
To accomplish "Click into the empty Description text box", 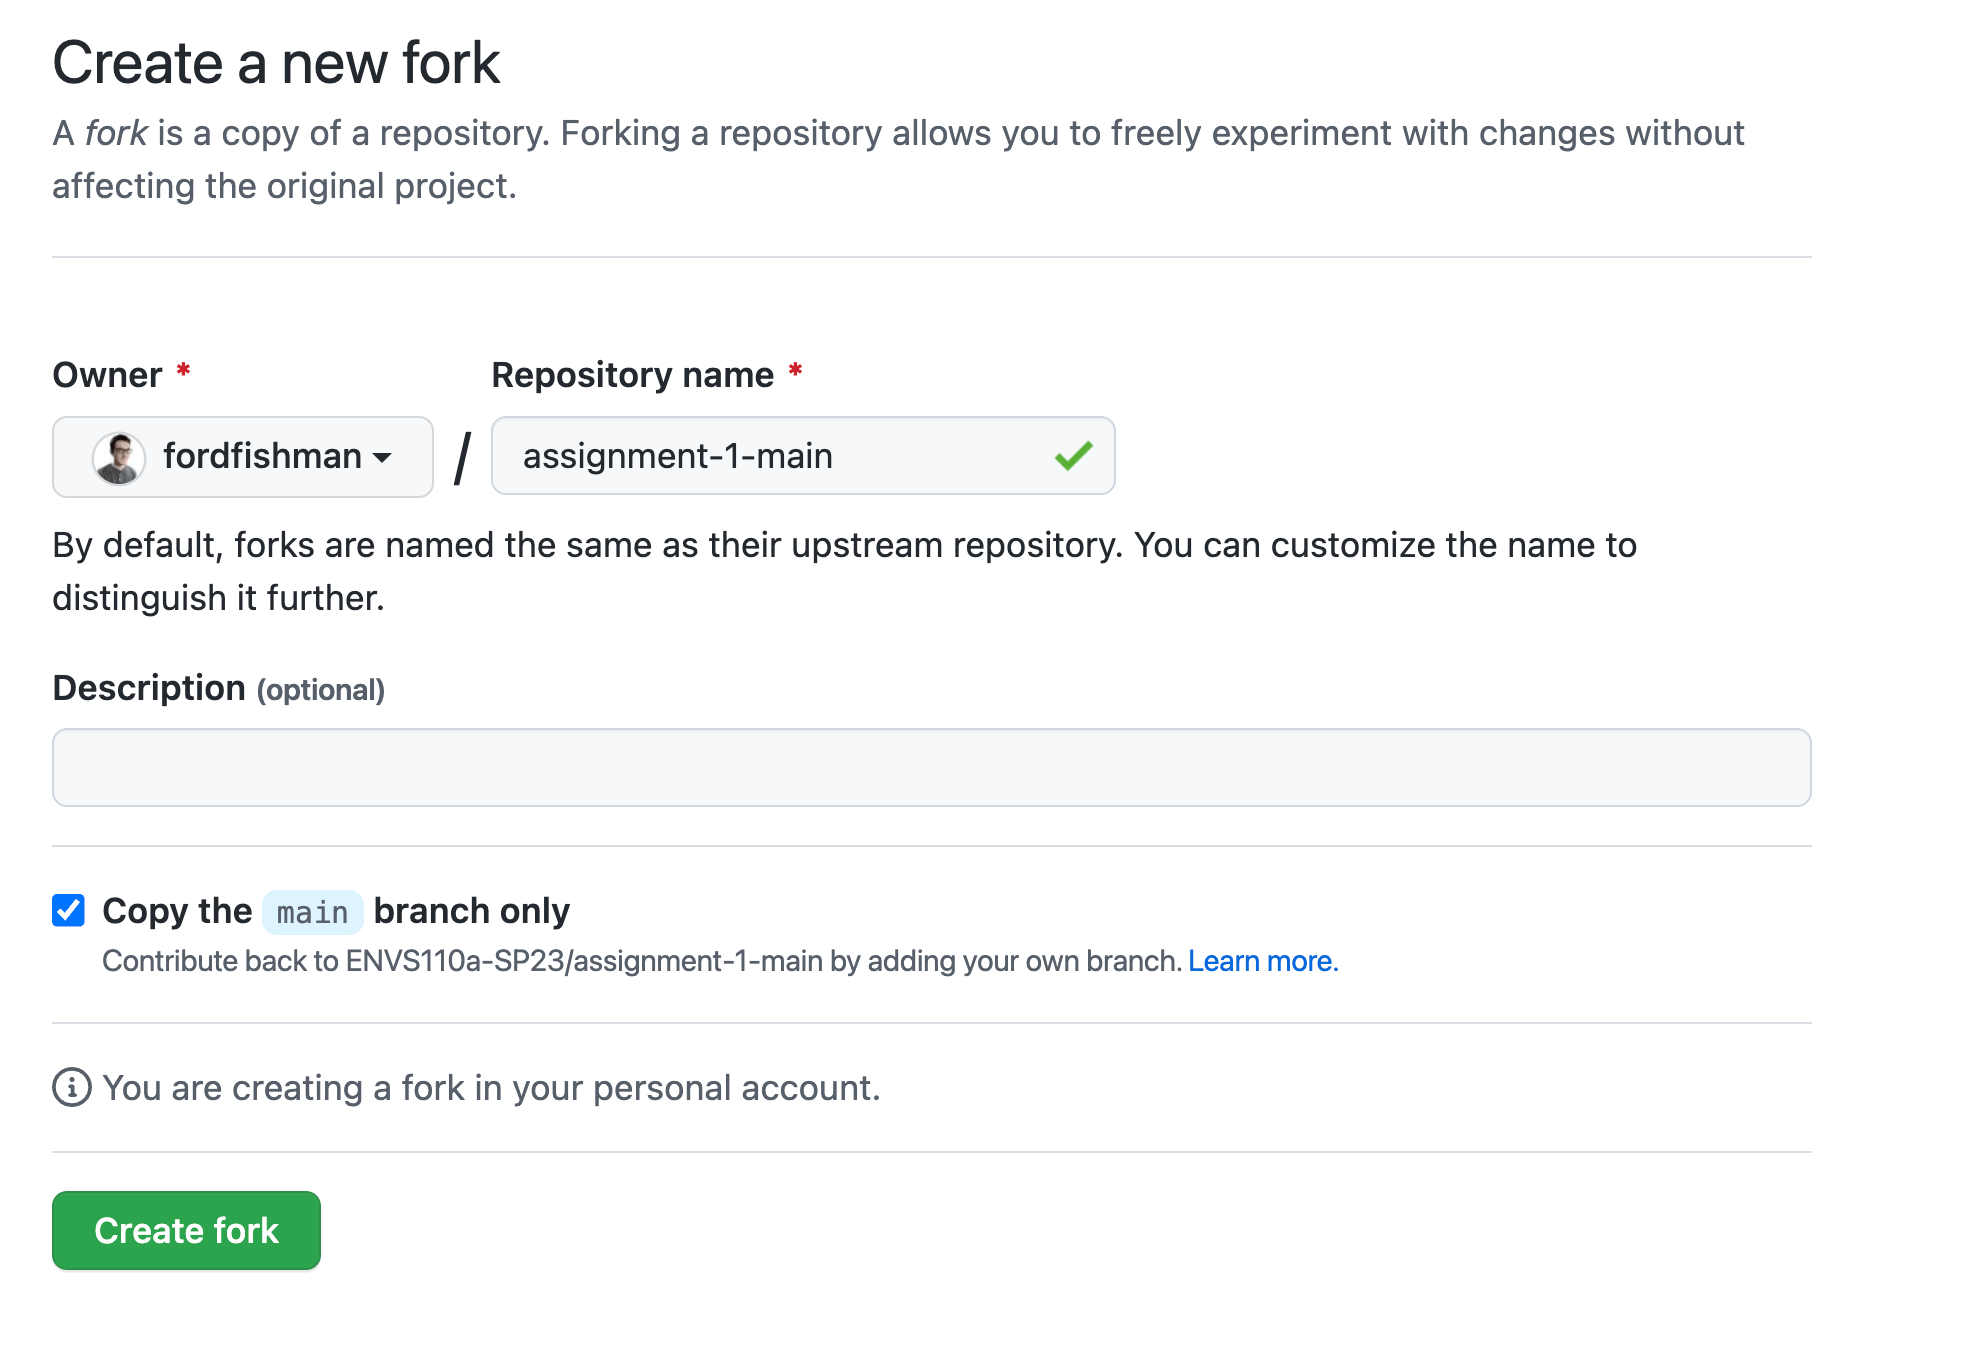I will click(x=931, y=767).
